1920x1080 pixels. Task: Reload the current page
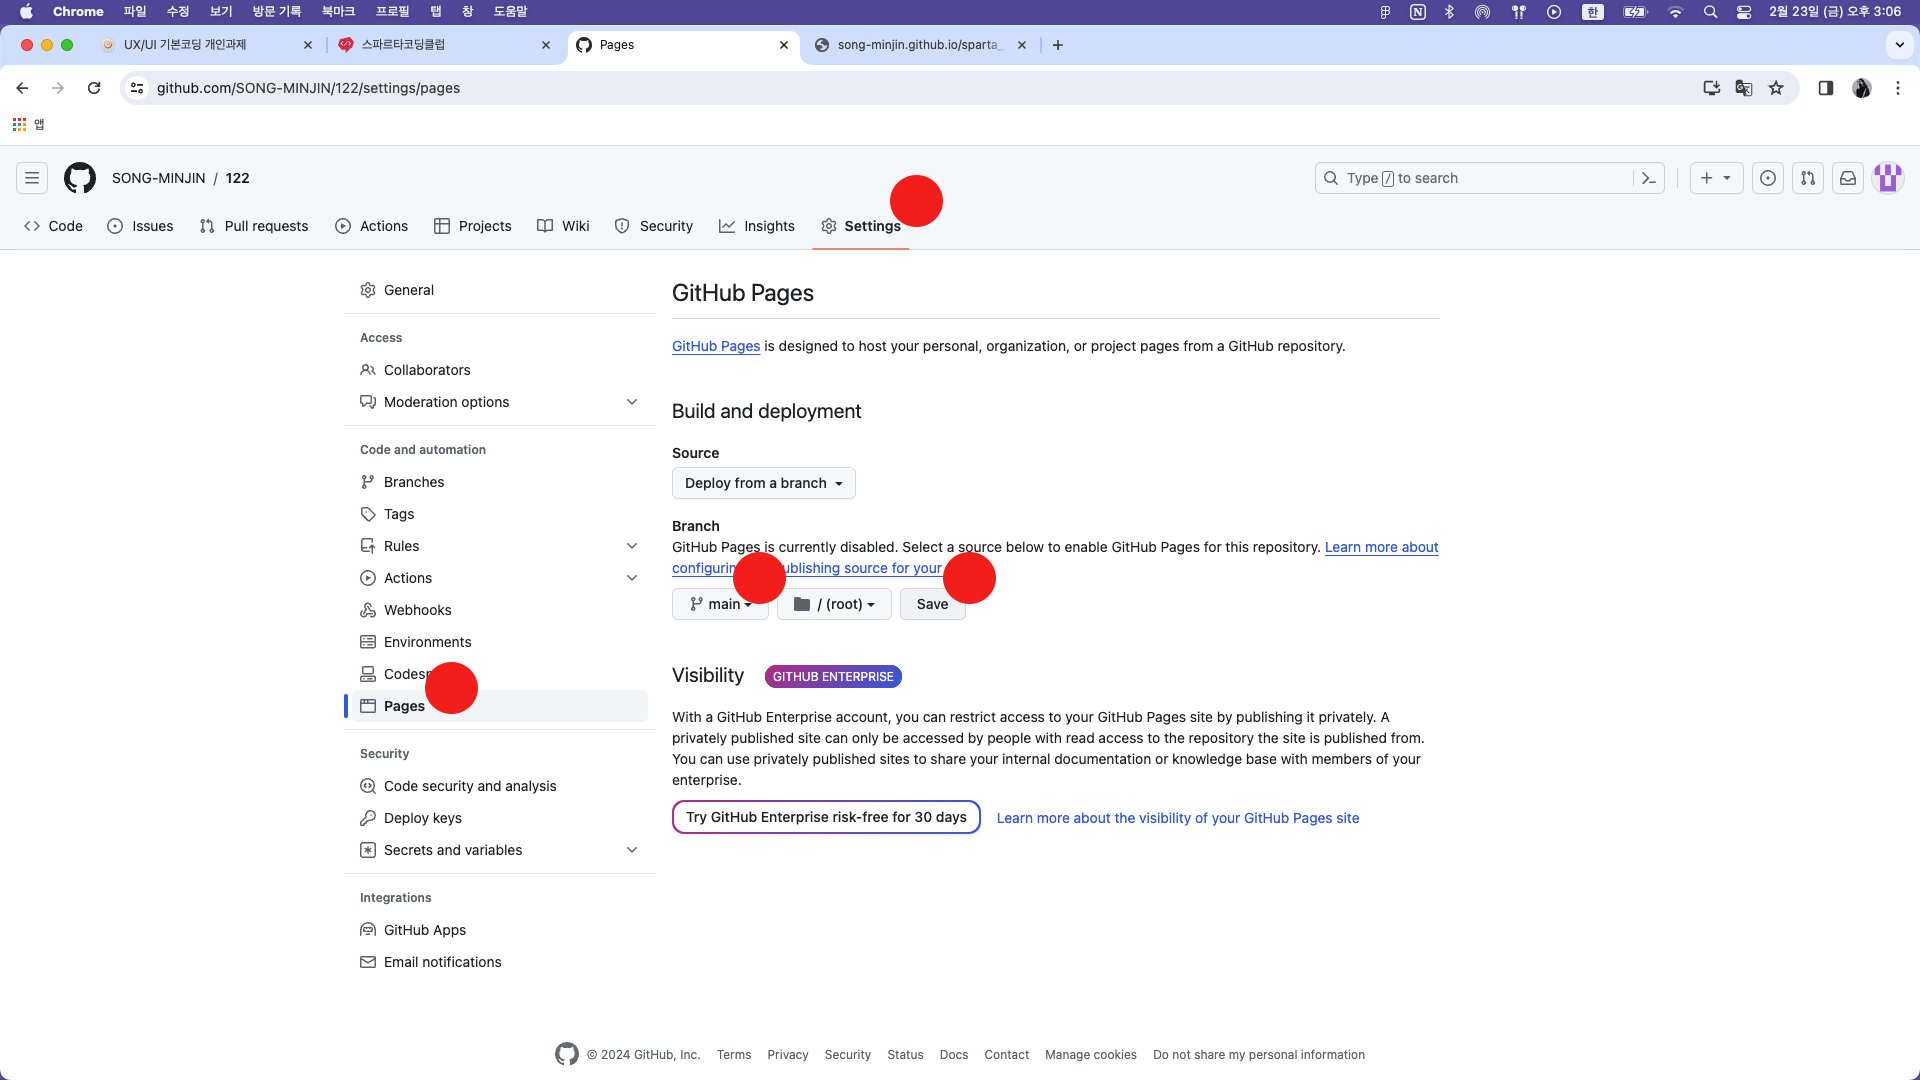point(94,88)
